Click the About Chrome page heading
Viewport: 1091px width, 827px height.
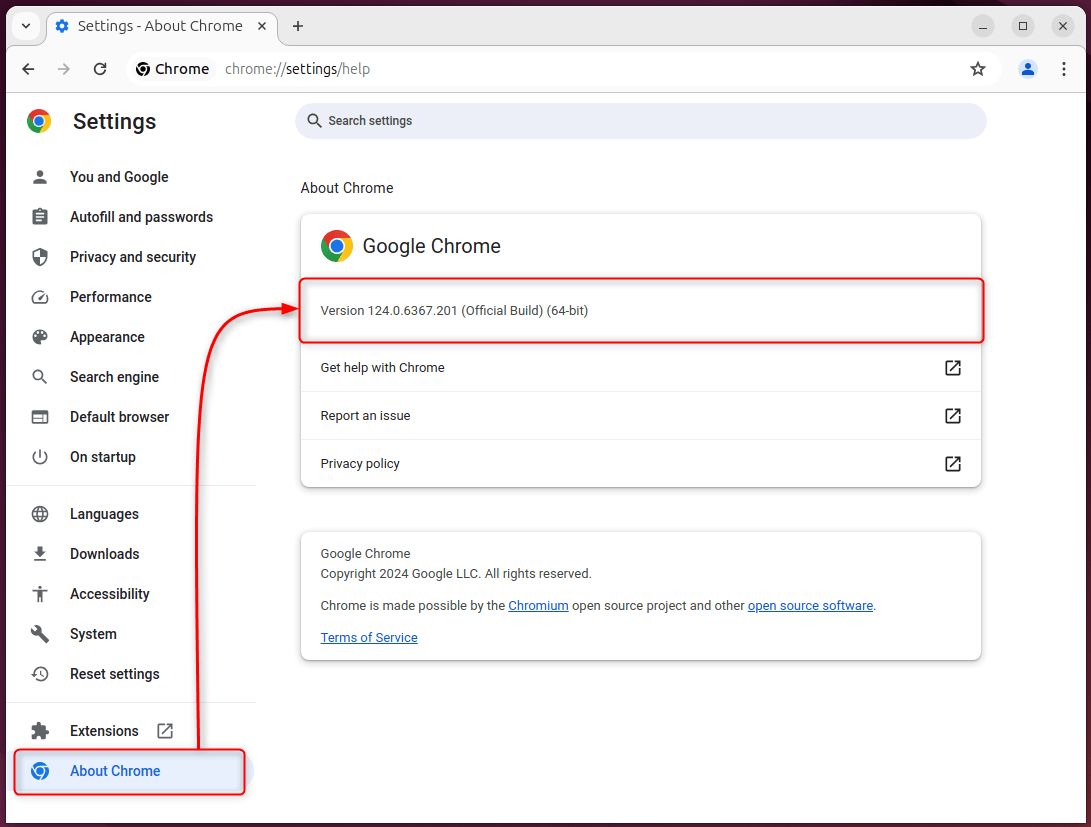(347, 188)
